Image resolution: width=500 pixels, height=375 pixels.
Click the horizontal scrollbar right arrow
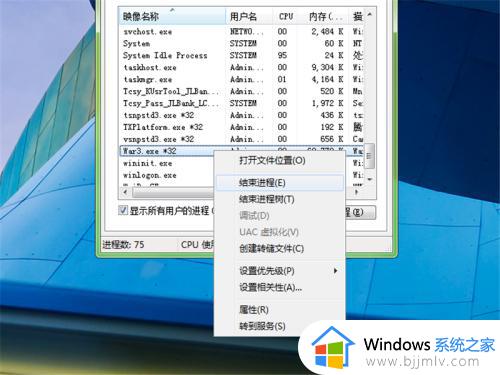click(356, 192)
